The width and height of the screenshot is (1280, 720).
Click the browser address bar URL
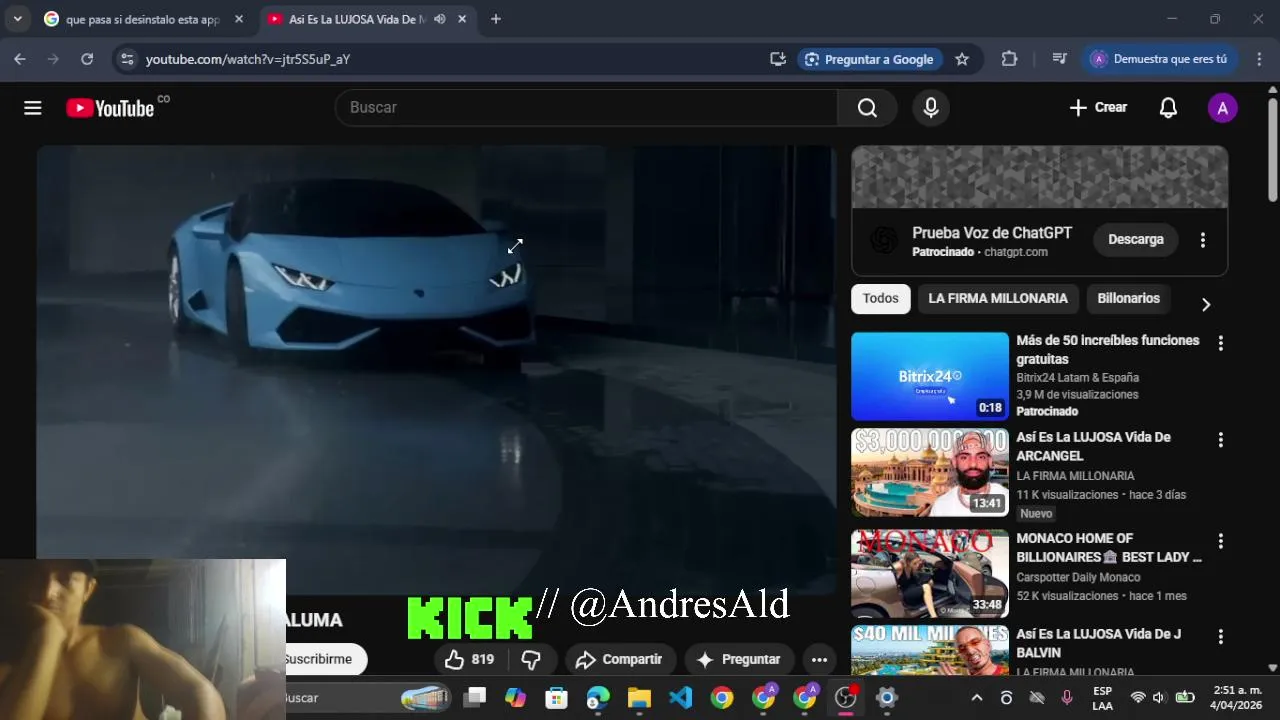[x=248, y=59]
